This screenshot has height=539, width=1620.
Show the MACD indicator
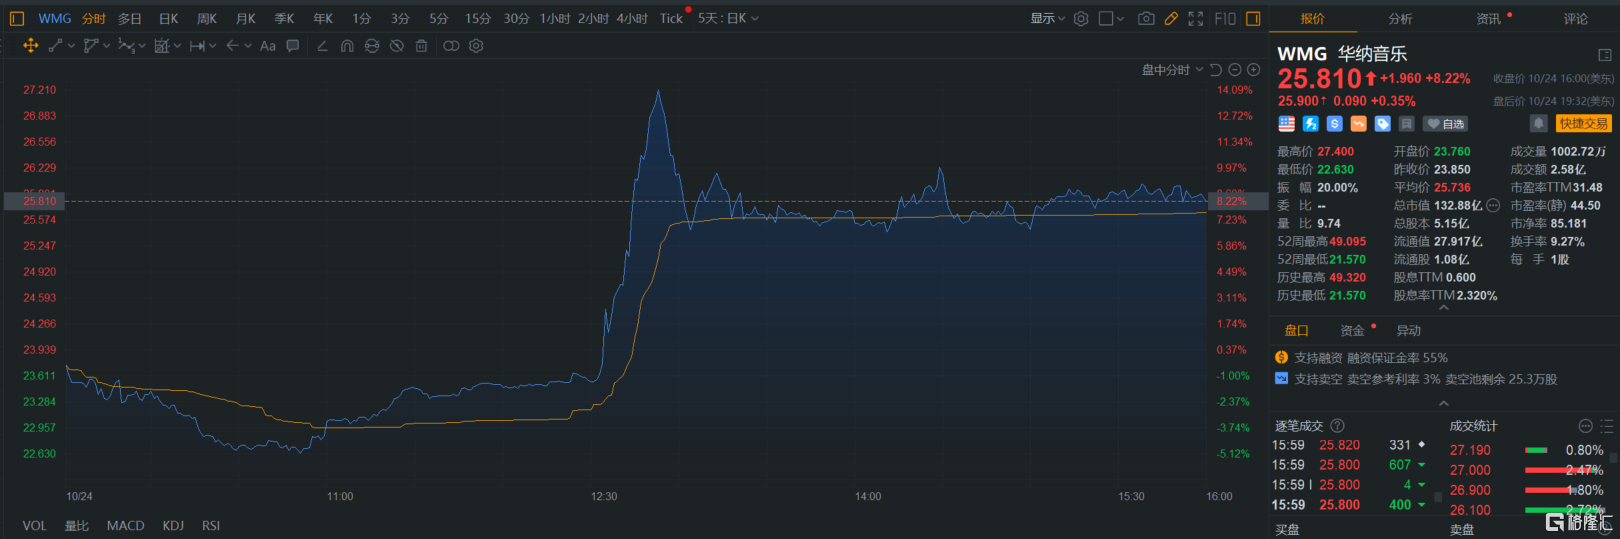click(125, 525)
